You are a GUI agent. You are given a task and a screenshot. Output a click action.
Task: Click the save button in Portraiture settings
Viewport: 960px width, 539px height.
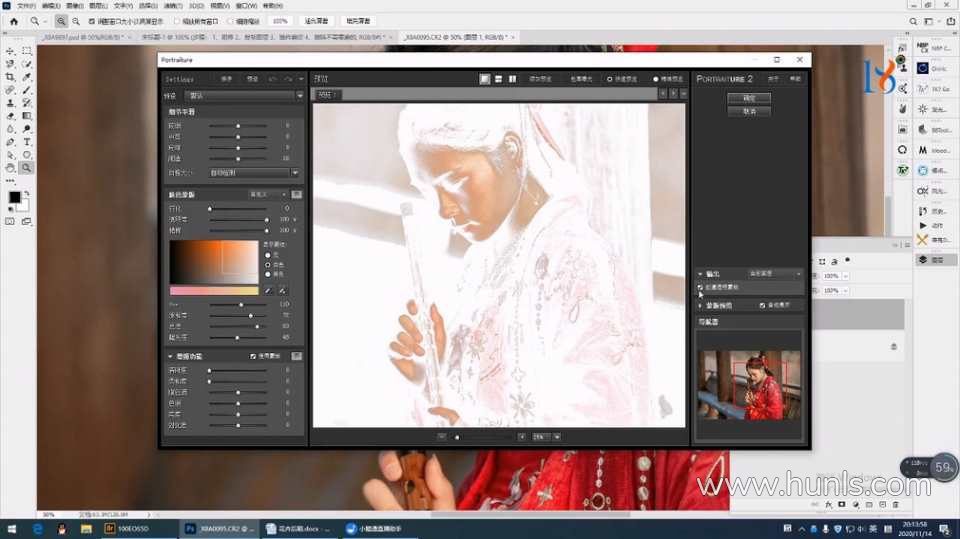(x=227, y=79)
